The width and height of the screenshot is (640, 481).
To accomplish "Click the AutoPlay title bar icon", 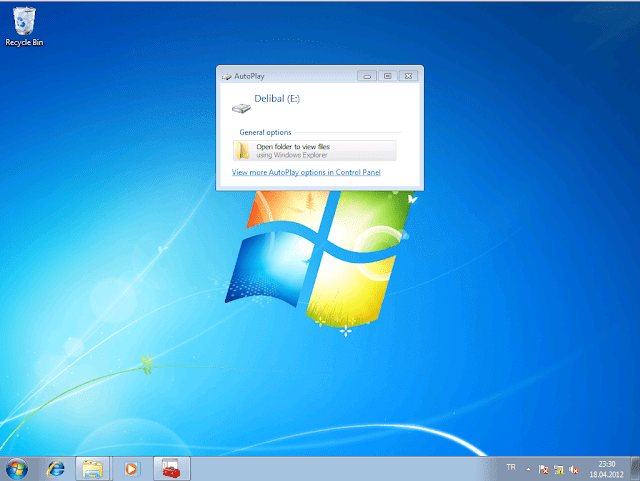I will click(x=226, y=75).
